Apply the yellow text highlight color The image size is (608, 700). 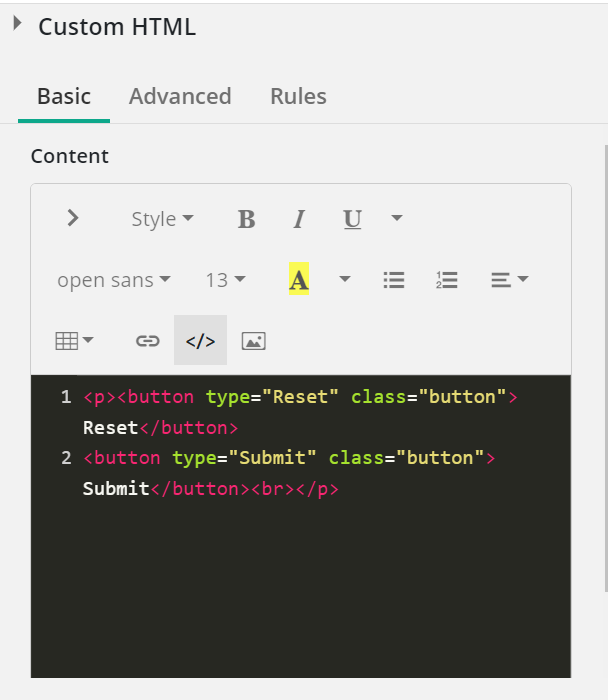(299, 280)
